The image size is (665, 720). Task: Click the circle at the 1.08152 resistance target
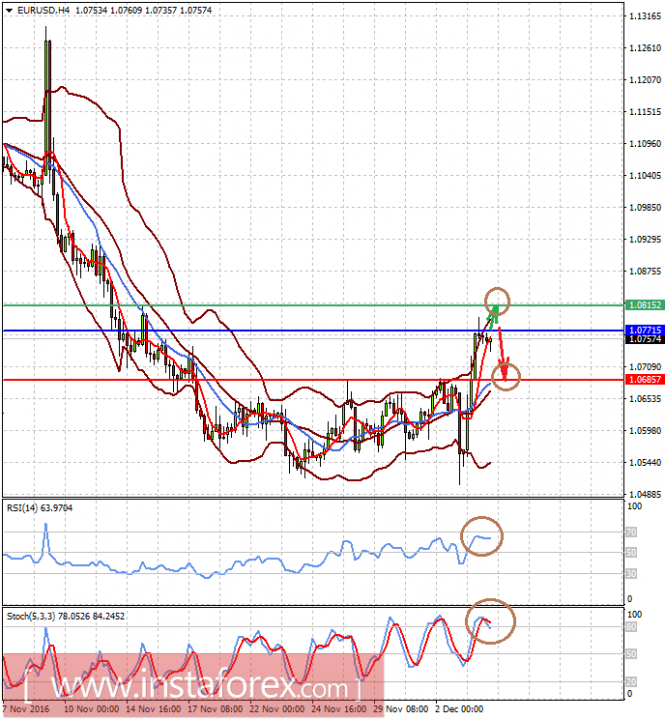(x=497, y=299)
